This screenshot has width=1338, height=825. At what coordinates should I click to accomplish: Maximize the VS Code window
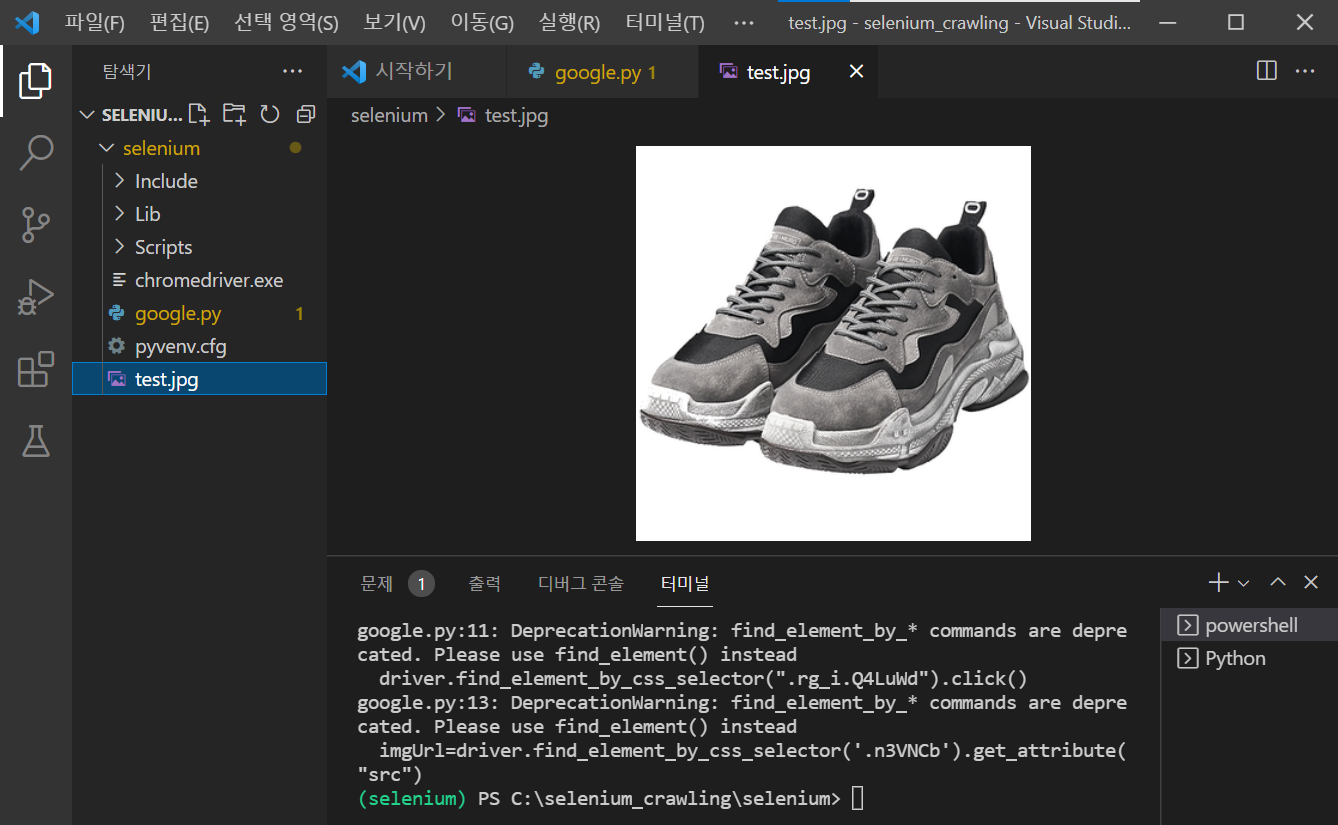point(1236,22)
